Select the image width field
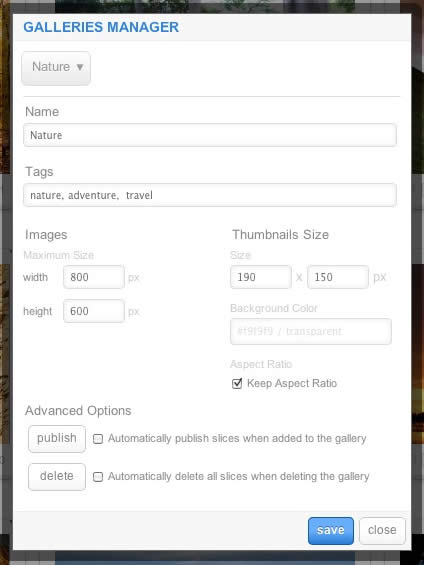 tap(94, 277)
